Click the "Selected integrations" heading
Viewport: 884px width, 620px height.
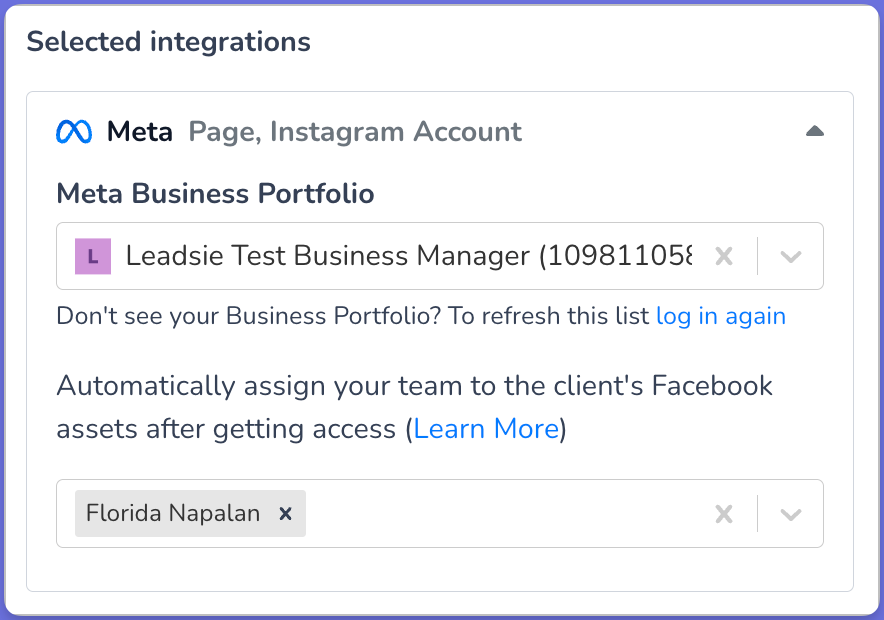click(x=168, y=42)
